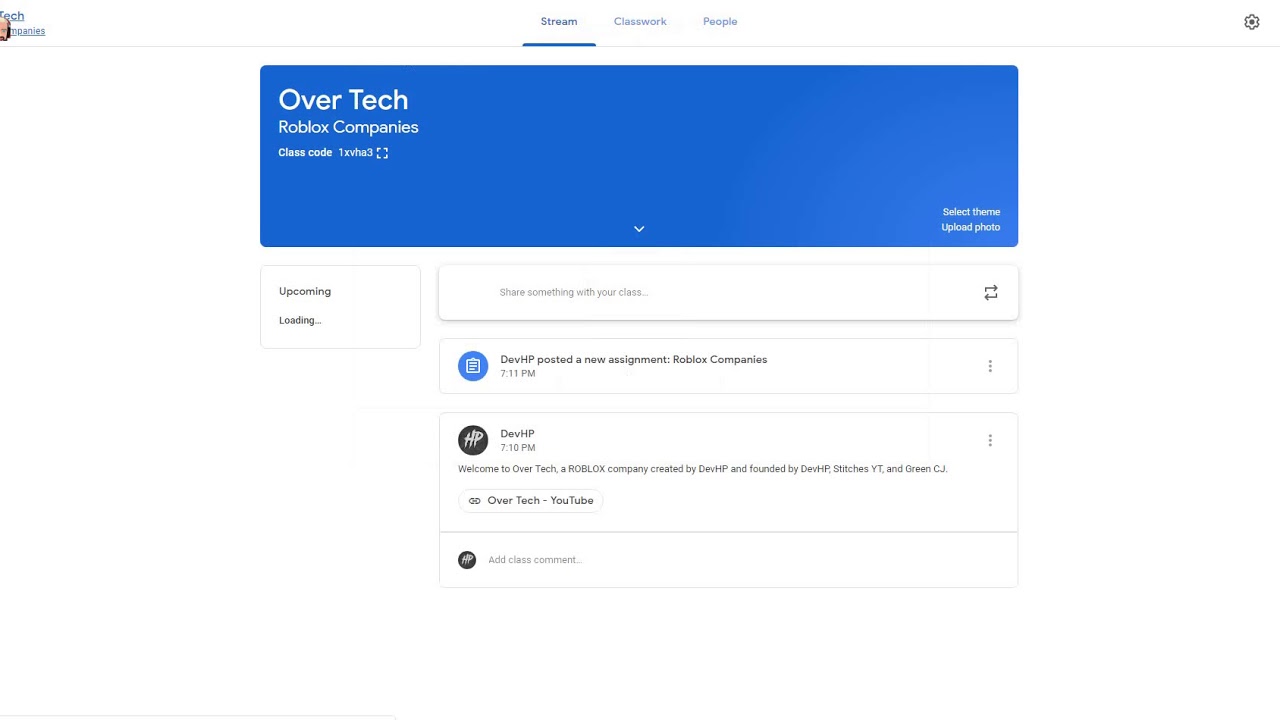Open options menu for DevHP welcome post
The width and height of the screenshot is (1280, 720).
click(990, 441)
